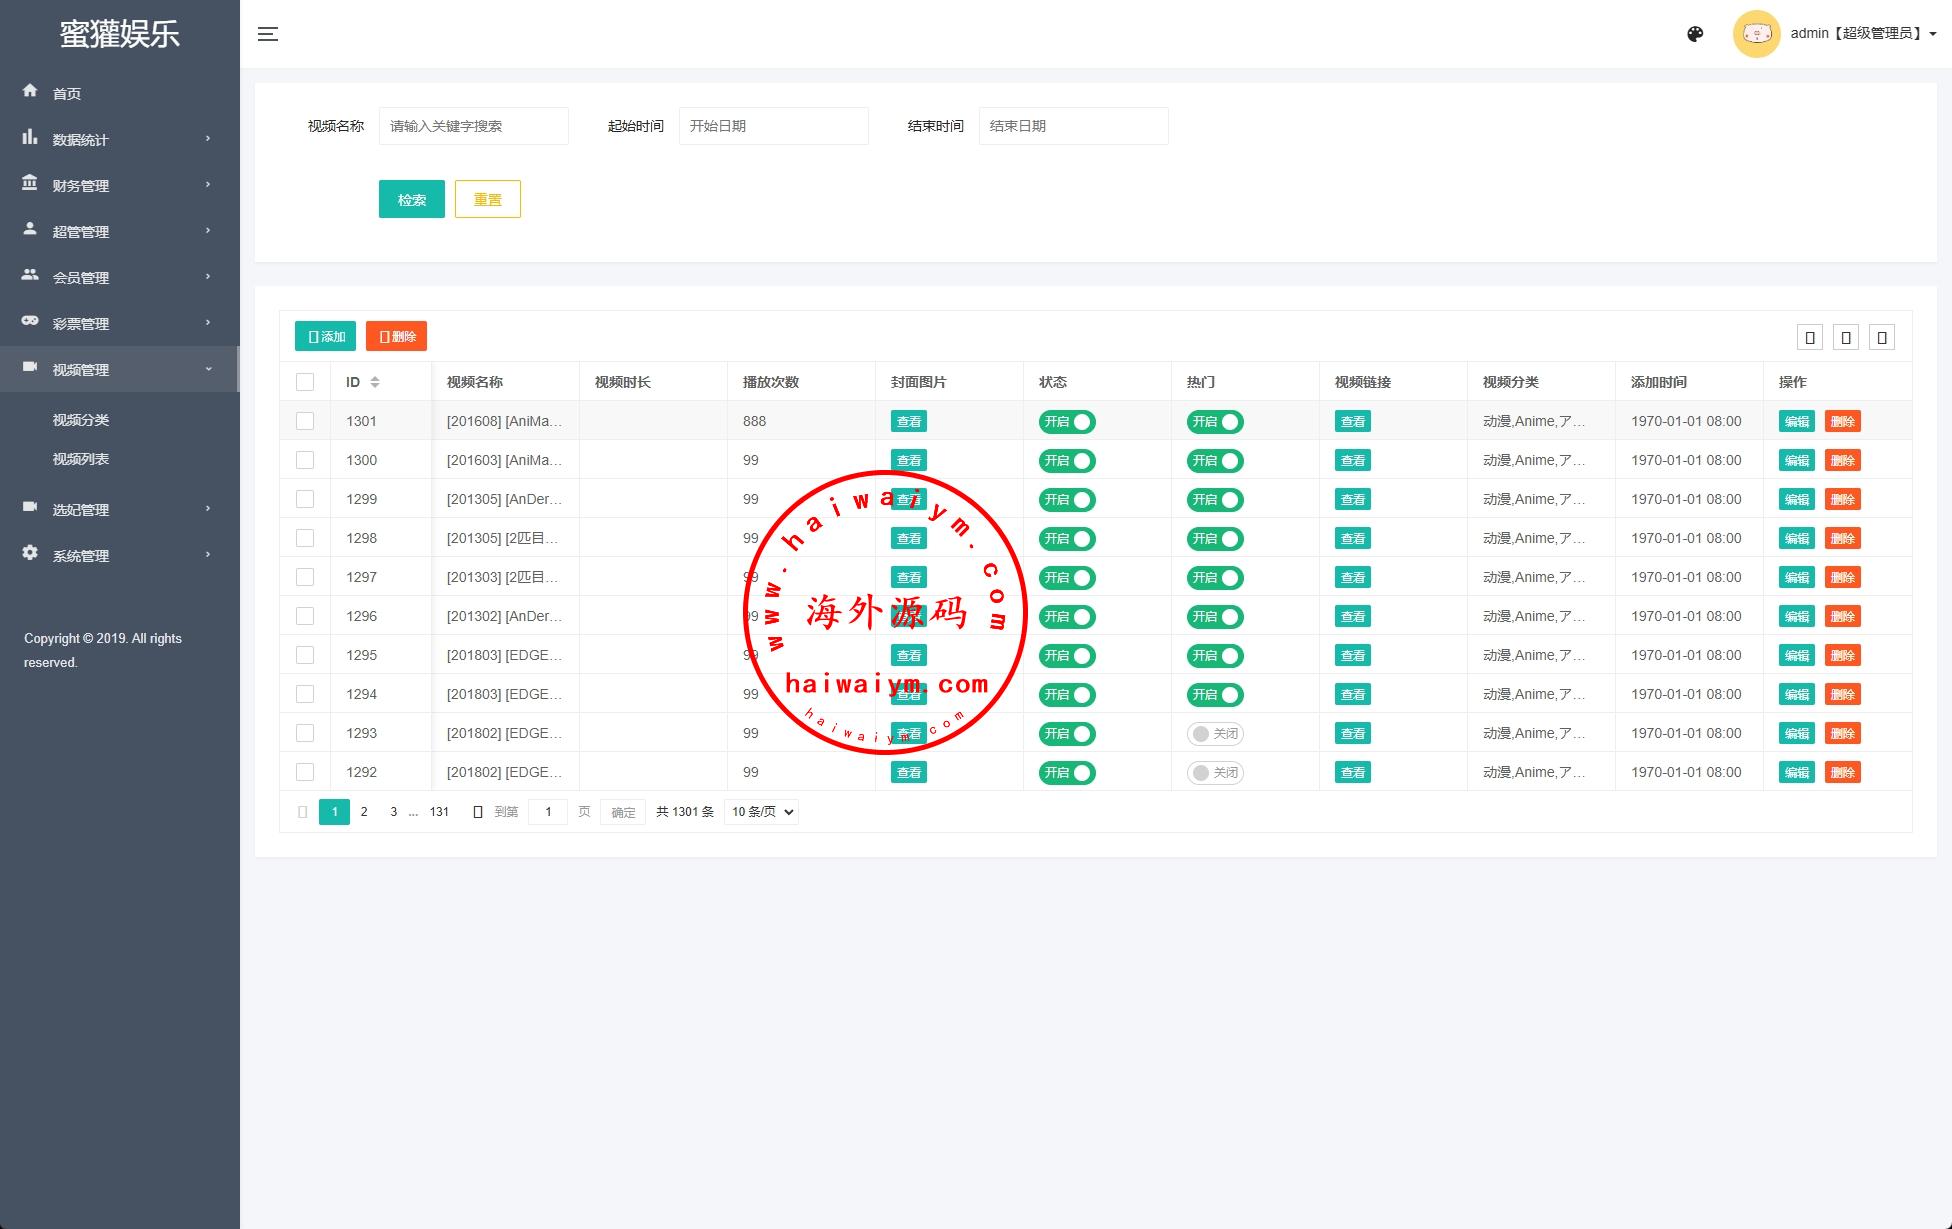Toggle 状态 switch for video 1301
This screenshot has width=1952, height=1229.
pyautogui.click(x=1067, y=422)
